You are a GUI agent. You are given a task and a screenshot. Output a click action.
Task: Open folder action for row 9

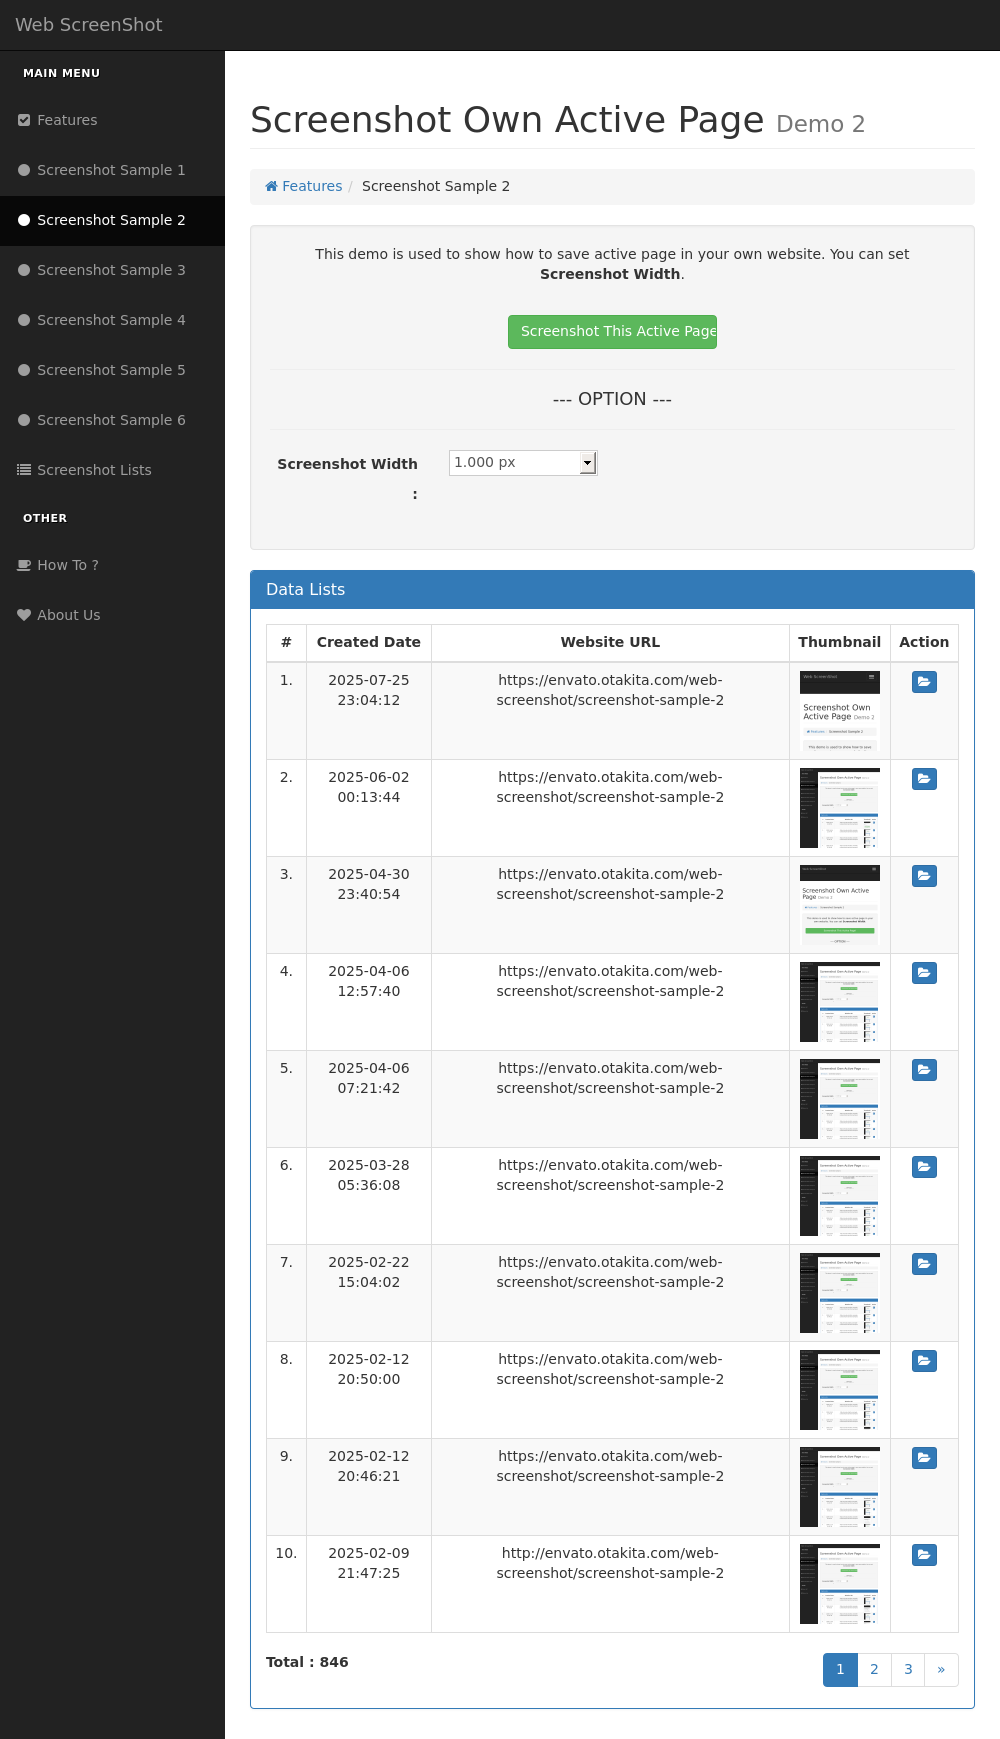pyautogui.click(x=924, y=1458)
